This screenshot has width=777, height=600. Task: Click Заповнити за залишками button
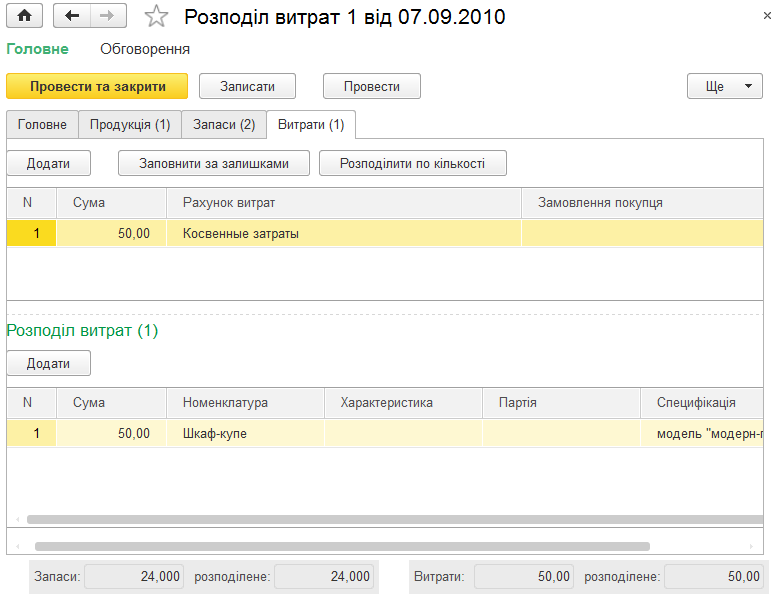pos(214,164)
